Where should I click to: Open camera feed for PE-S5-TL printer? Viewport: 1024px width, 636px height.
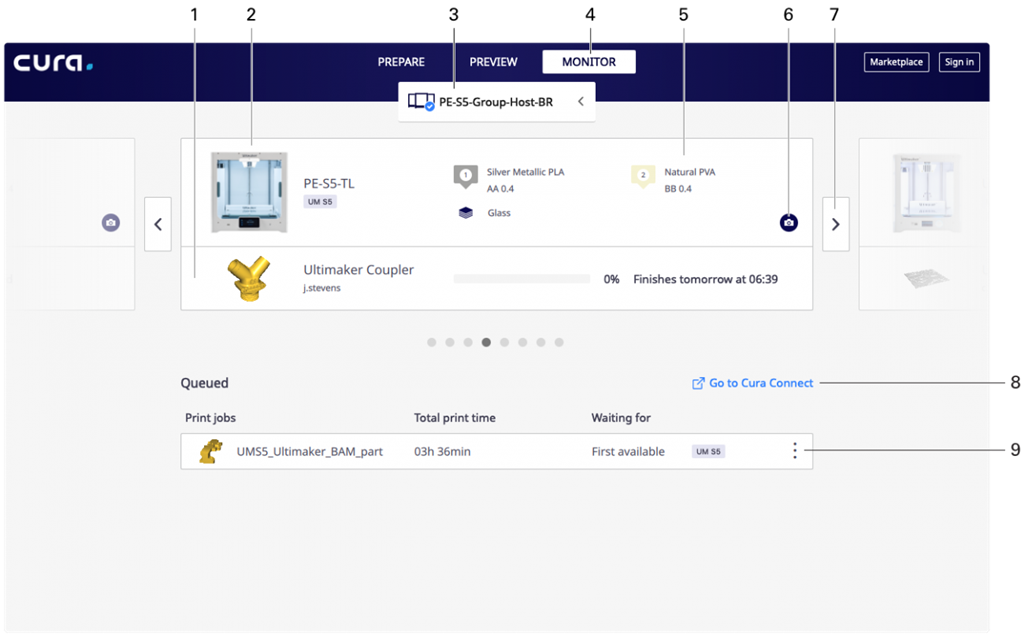tap(789, 222)
